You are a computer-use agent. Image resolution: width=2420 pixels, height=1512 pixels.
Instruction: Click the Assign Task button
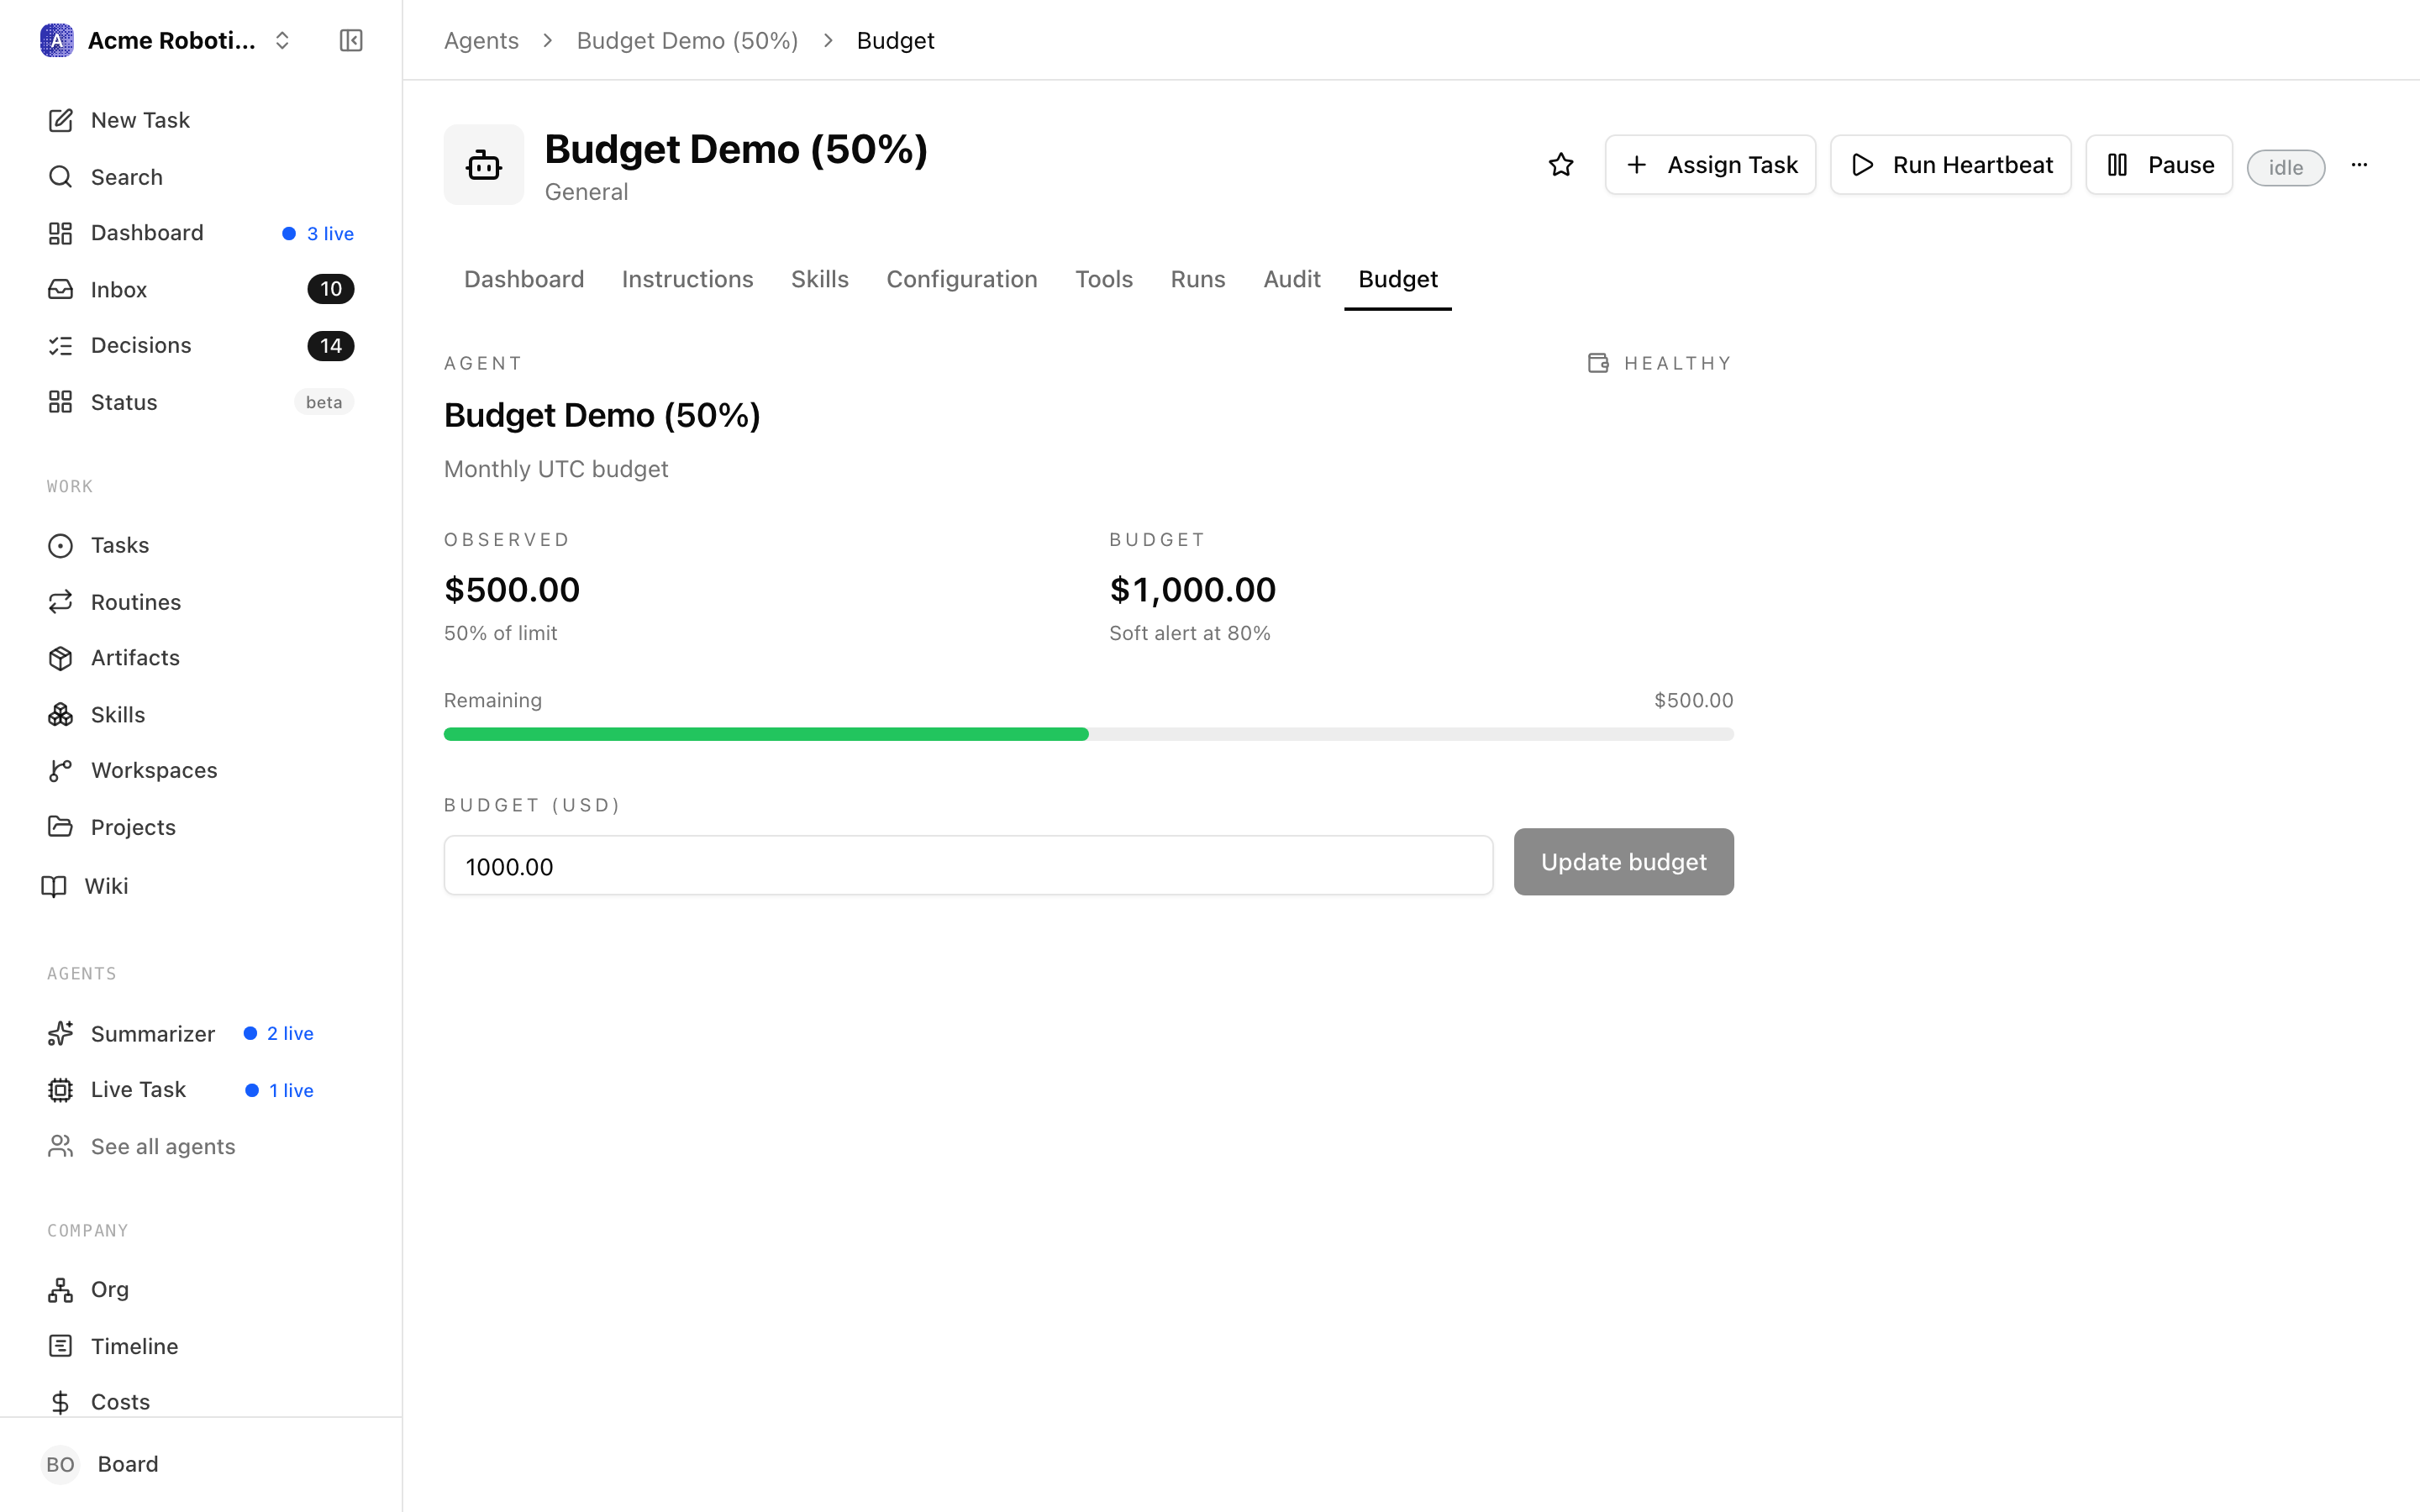pyautogui.click(x=1710, y=165)
